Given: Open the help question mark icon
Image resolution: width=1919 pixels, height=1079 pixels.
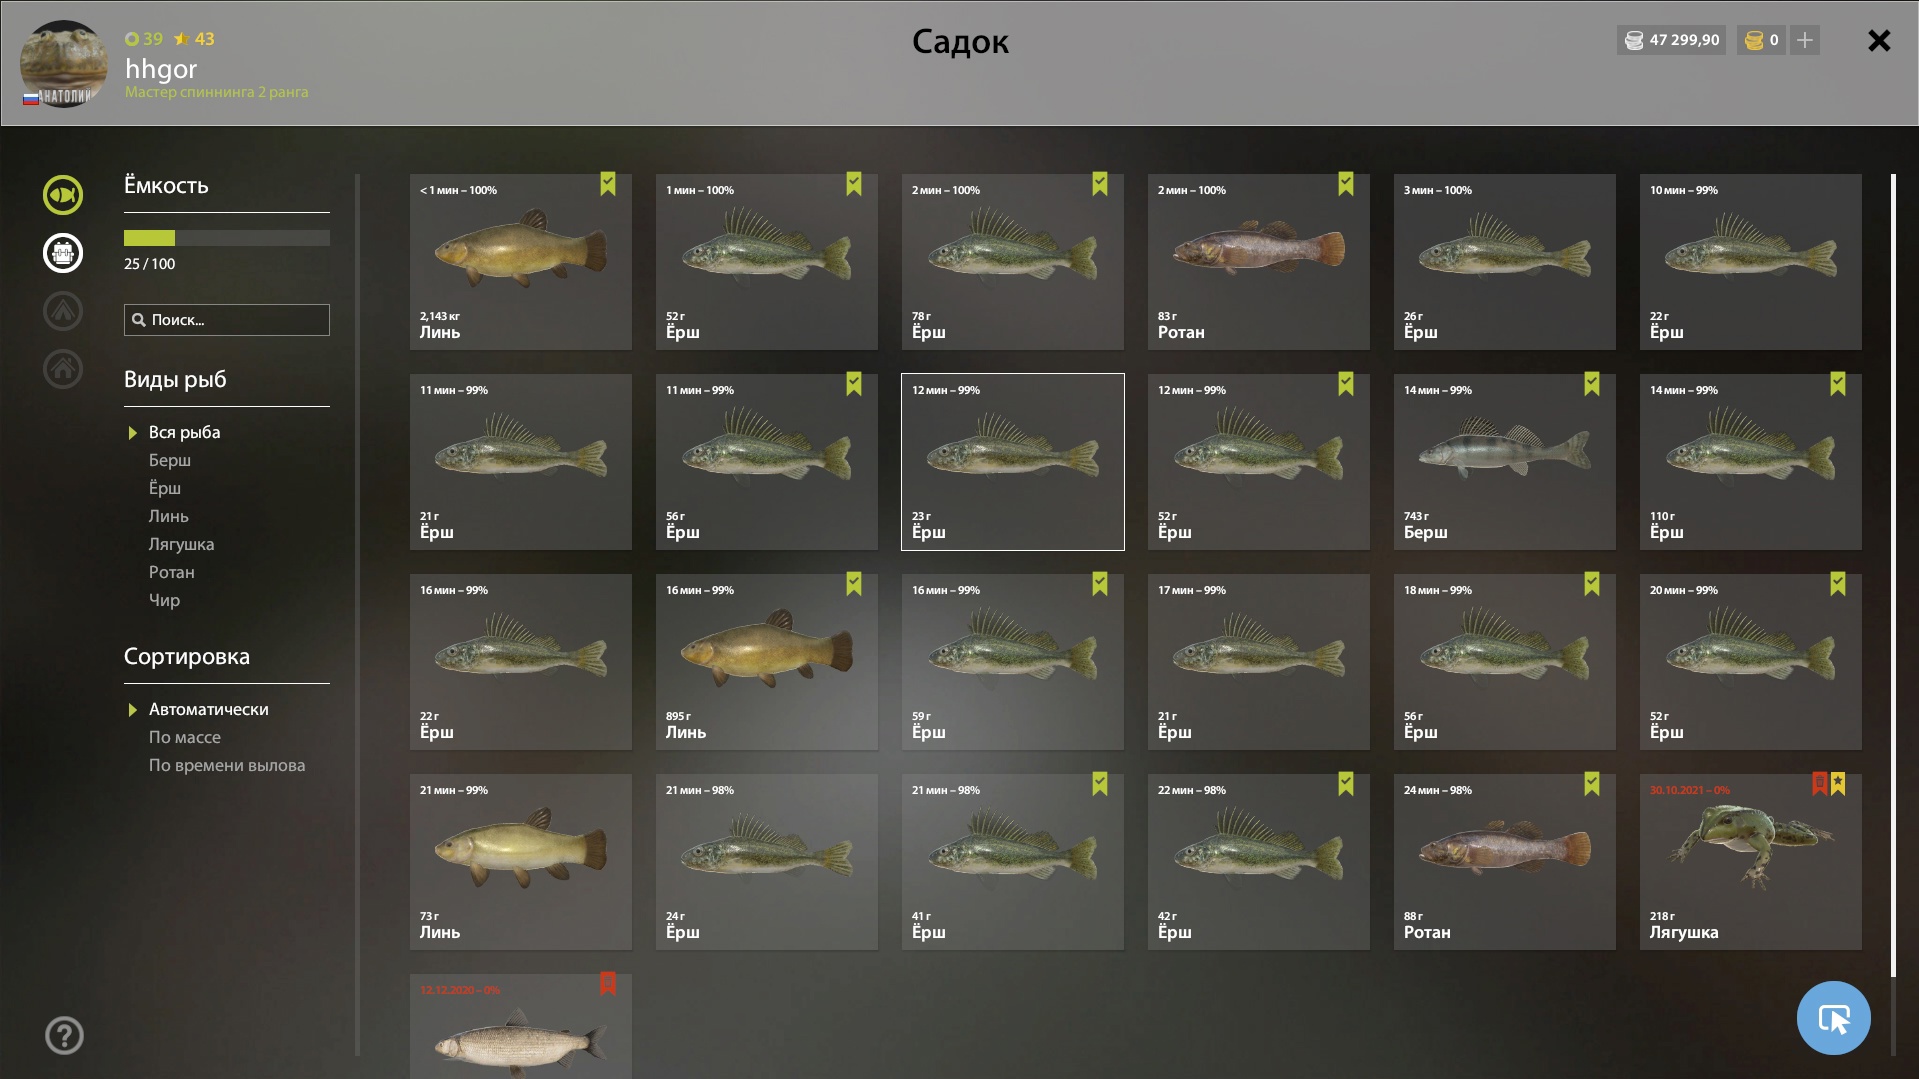Looking at the screenshot, I should (64, 1035).
